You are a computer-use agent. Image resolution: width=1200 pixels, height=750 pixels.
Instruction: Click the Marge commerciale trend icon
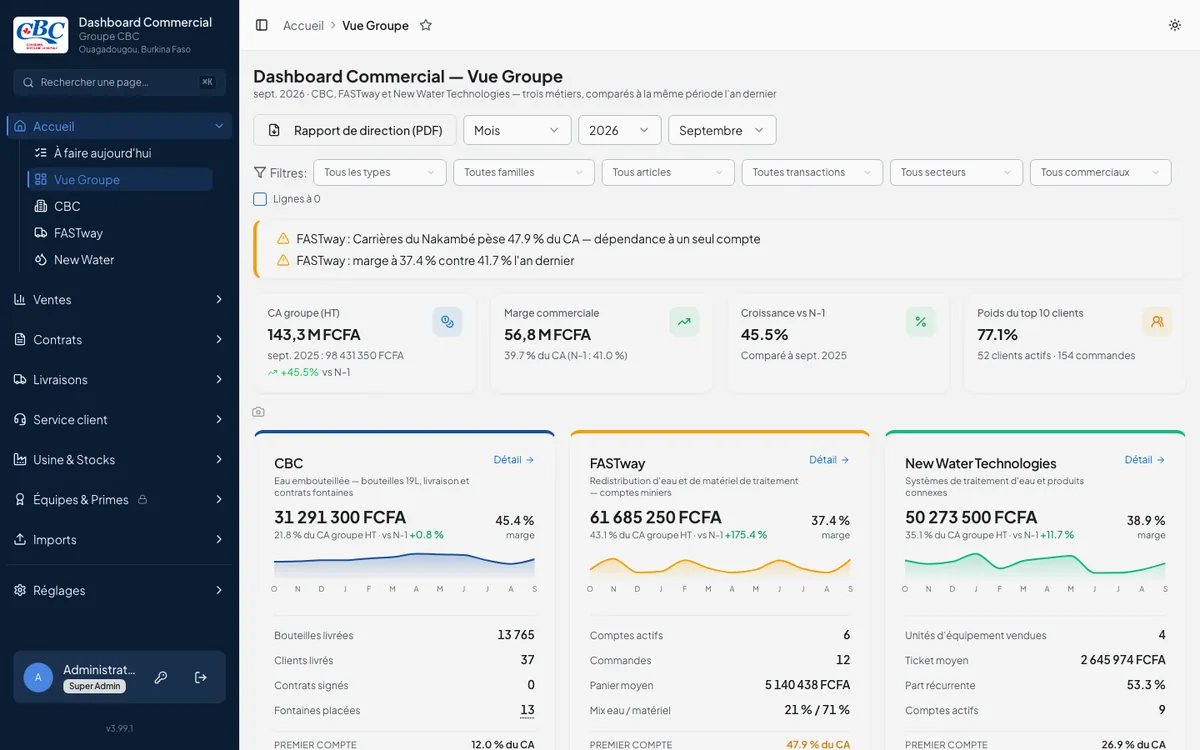point(684,322)
